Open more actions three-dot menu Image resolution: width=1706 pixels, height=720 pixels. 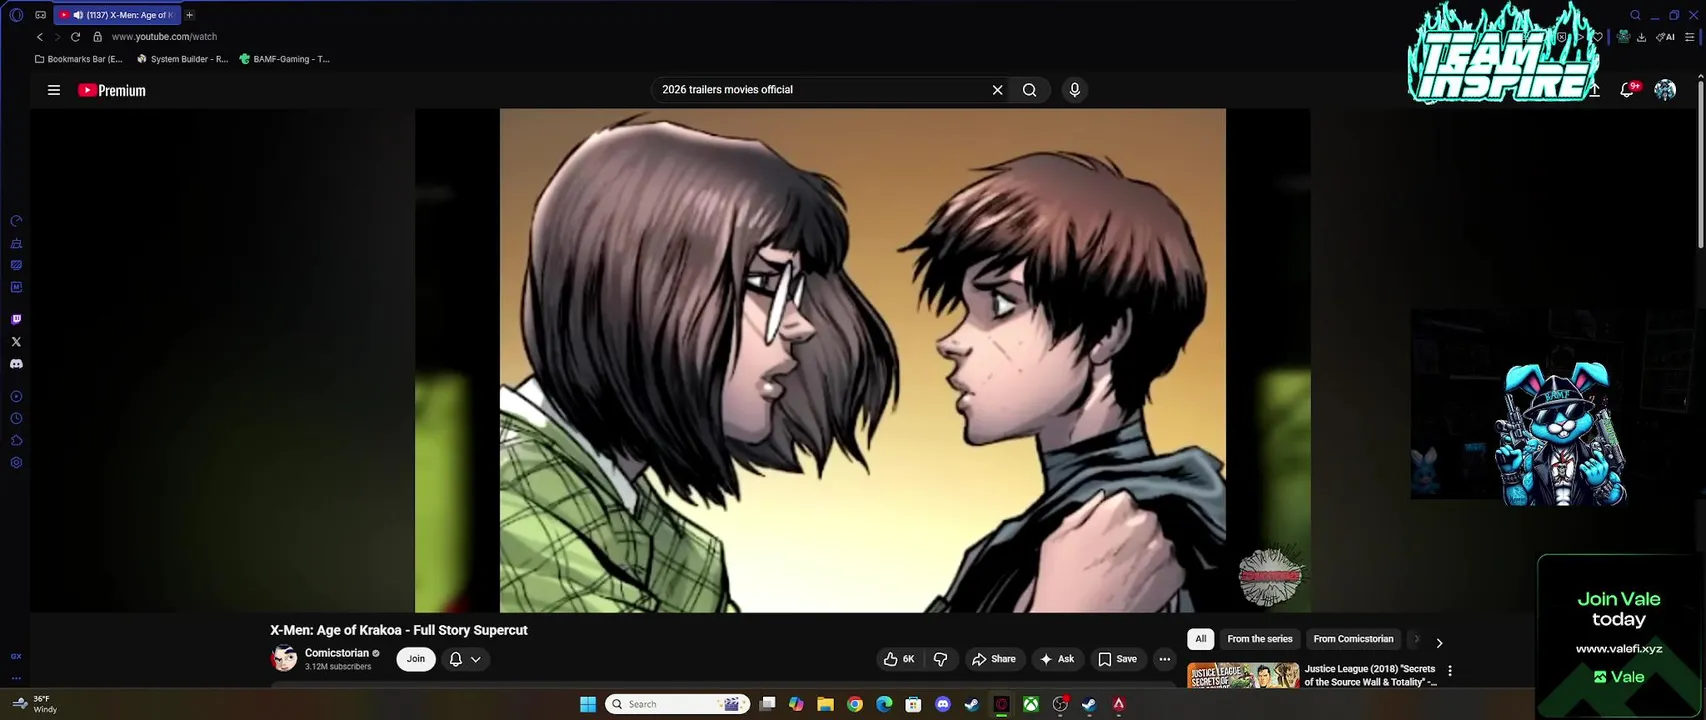click(1164, 659)
